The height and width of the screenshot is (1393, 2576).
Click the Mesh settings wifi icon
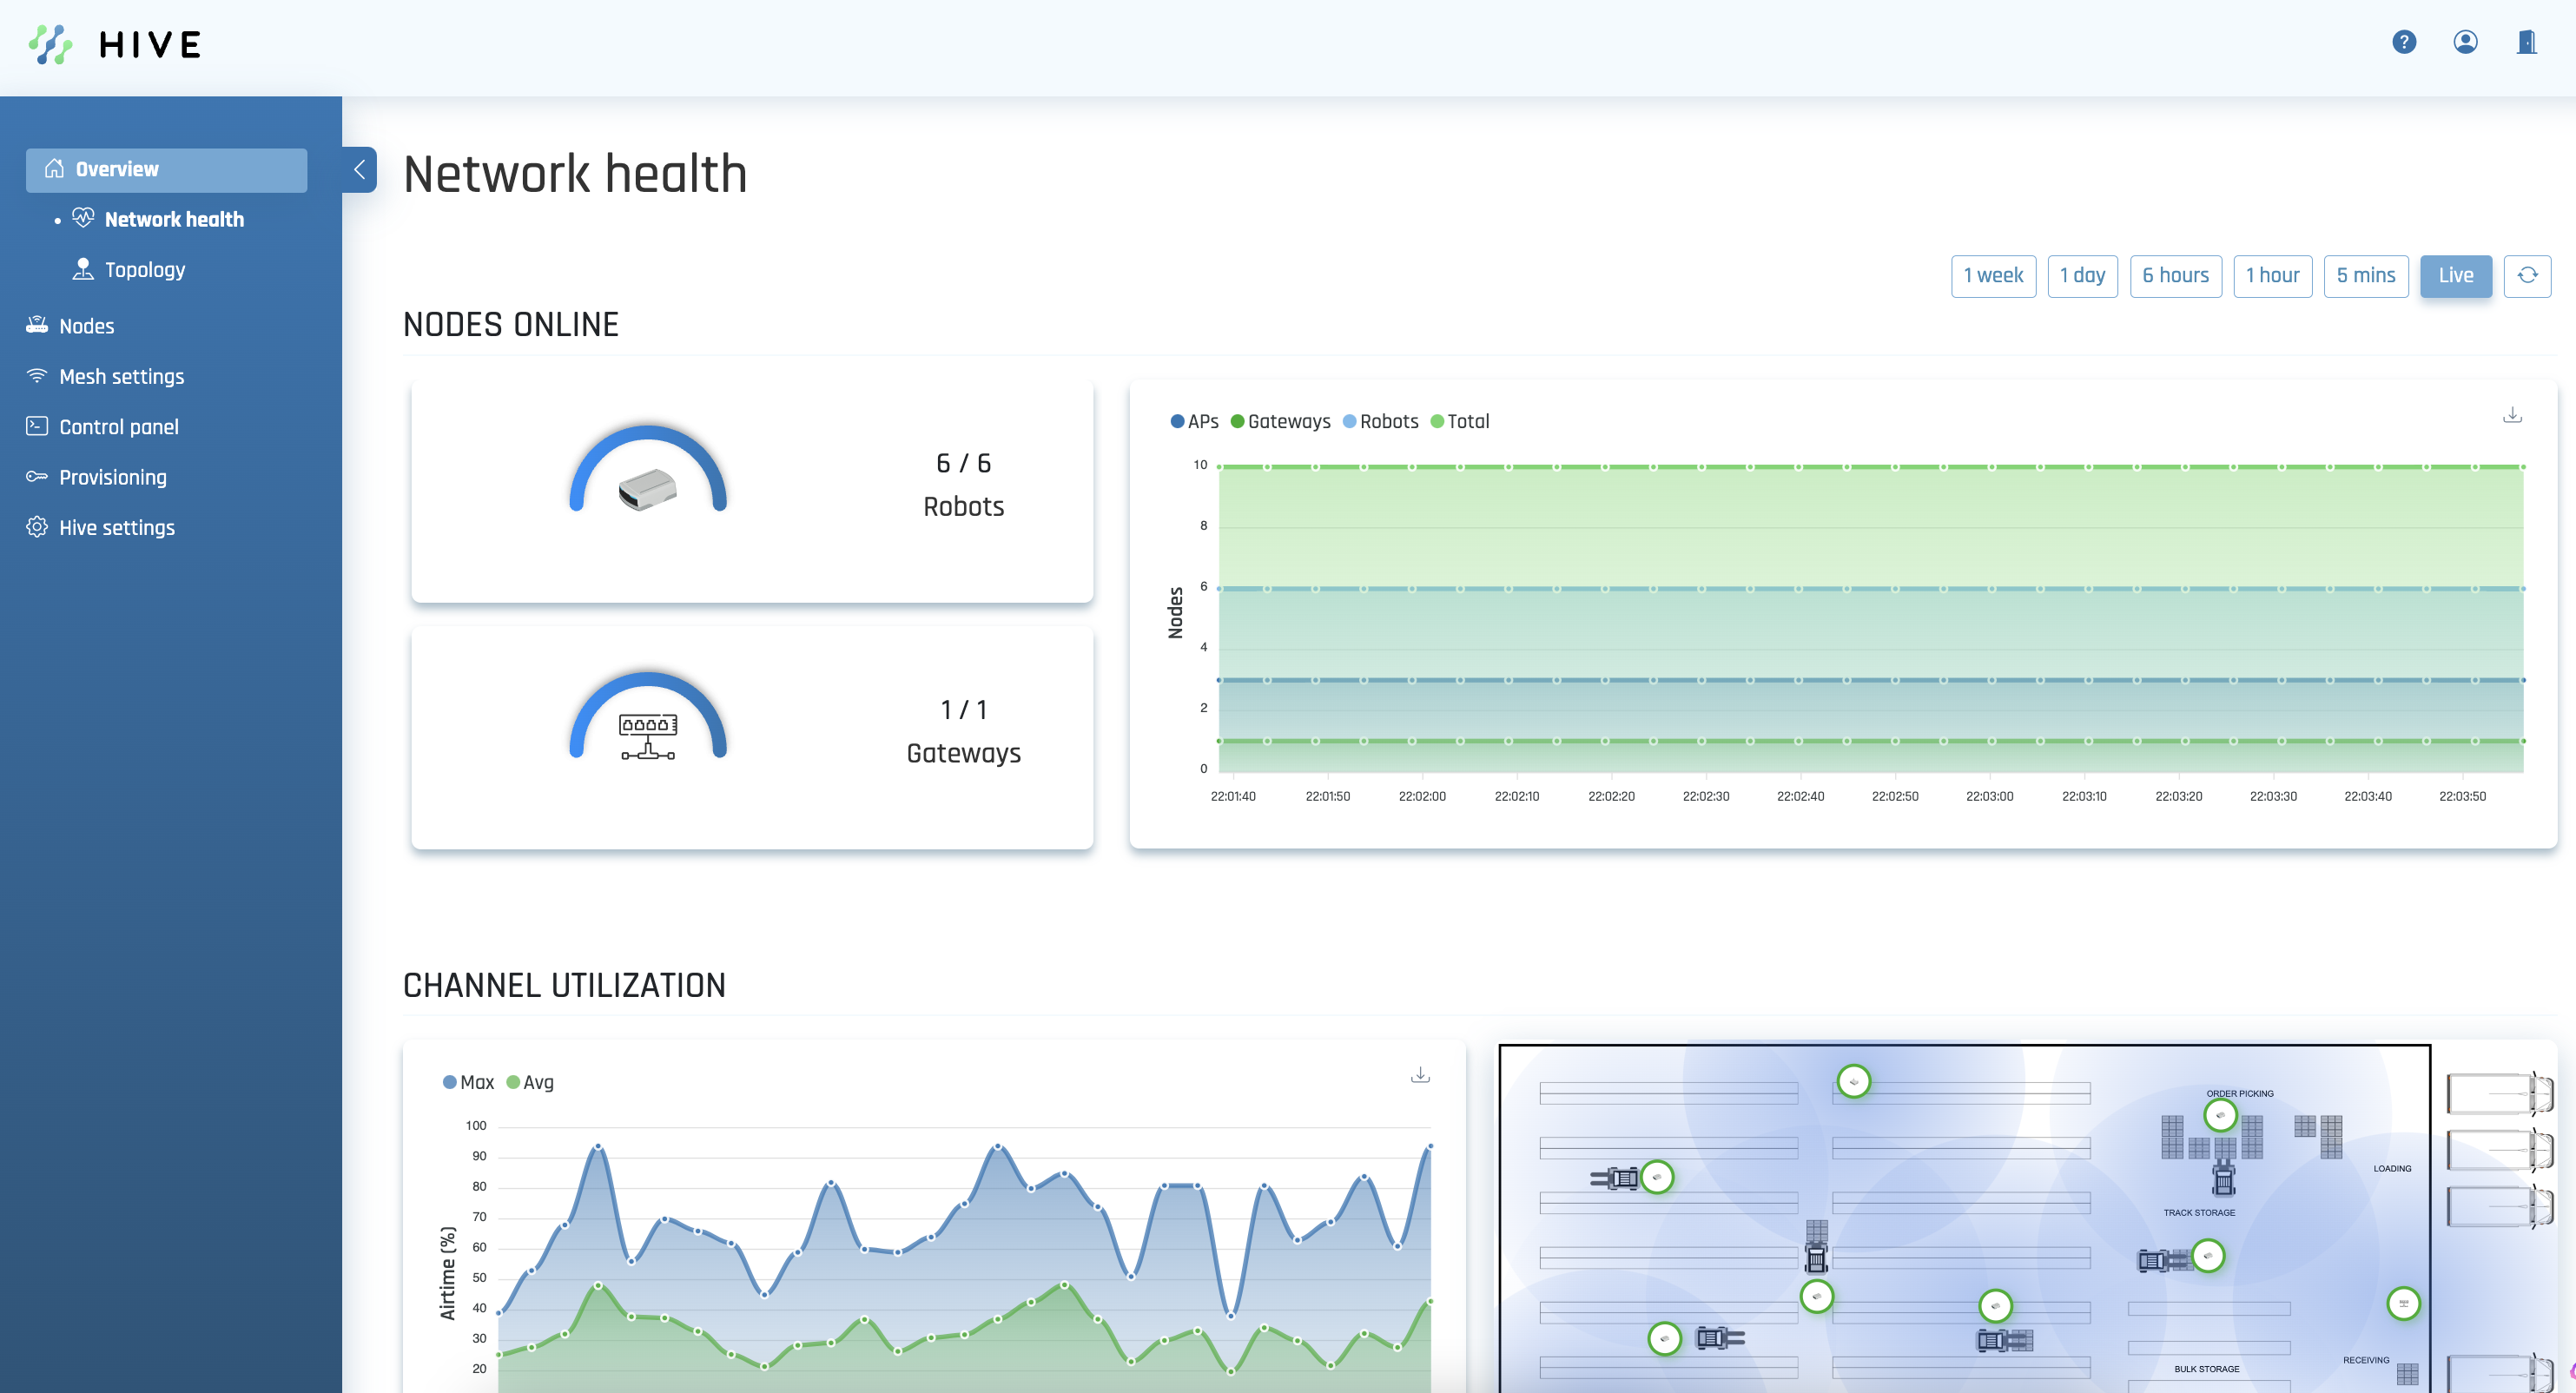[37, 376]
